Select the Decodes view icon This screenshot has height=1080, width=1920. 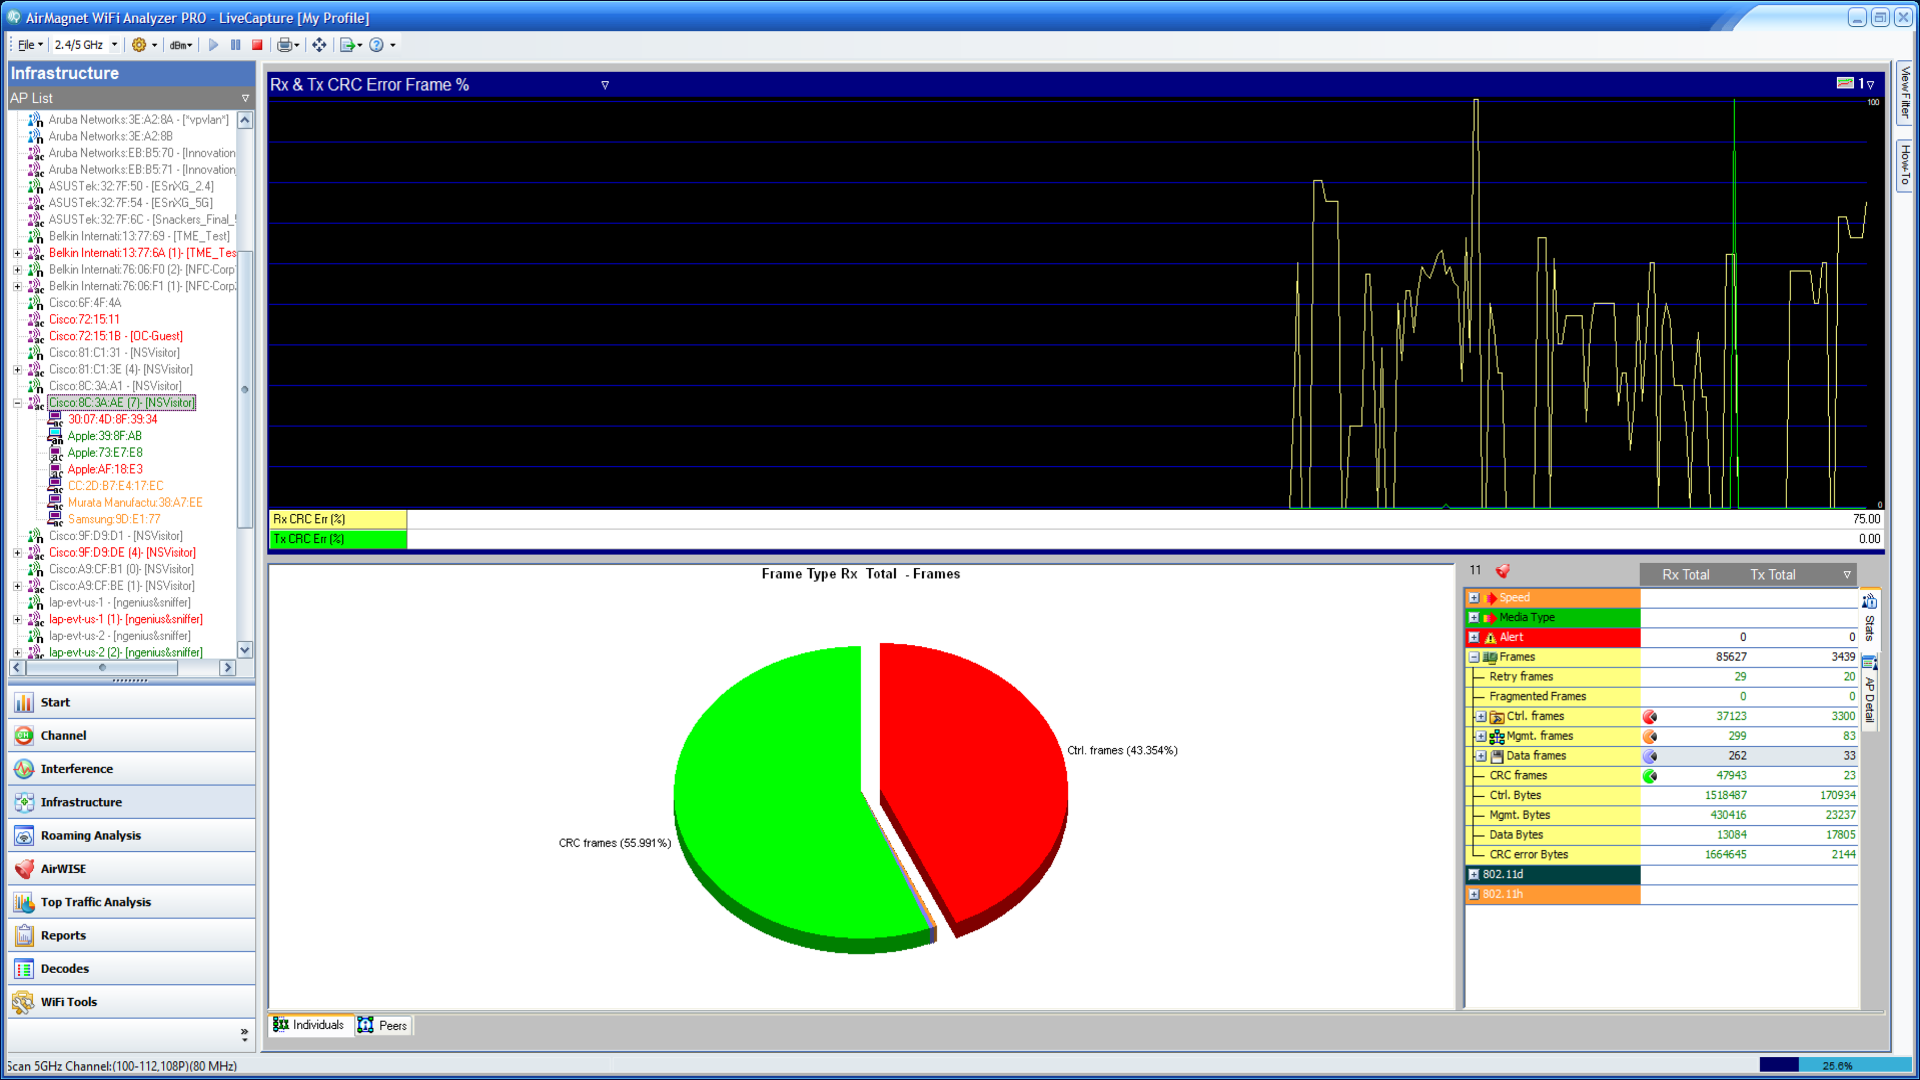(x=23, y=968)
